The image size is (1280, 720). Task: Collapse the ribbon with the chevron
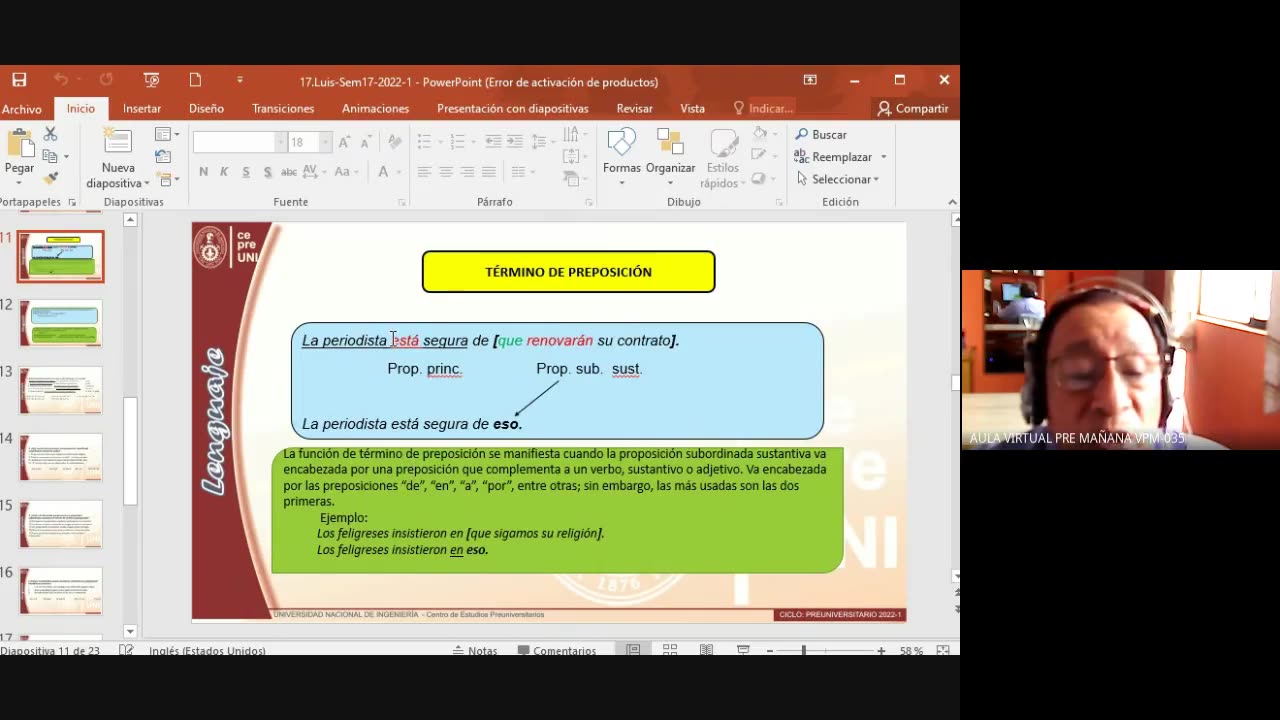tap(952, 202)
